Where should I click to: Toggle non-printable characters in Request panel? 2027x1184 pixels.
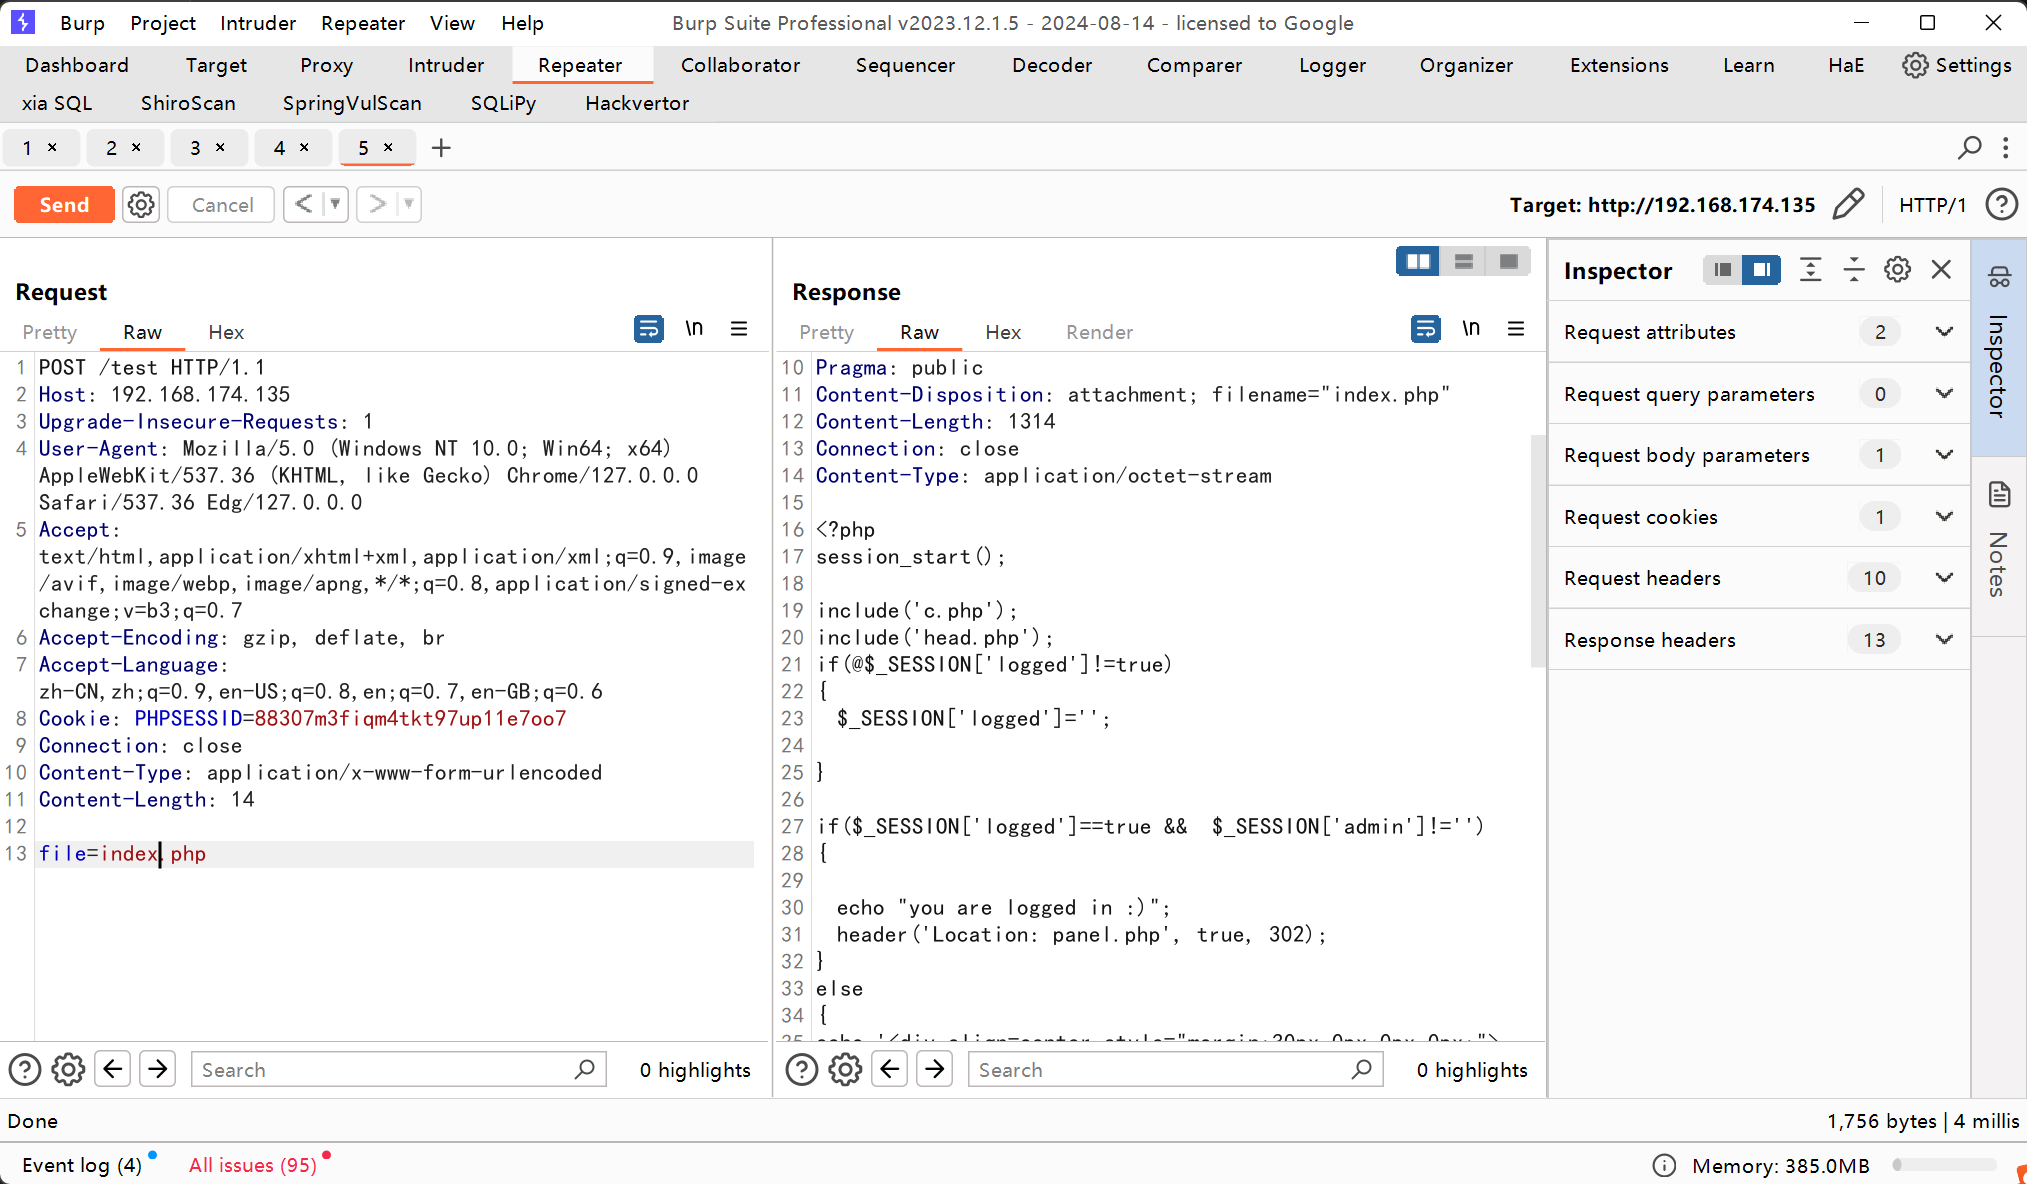694,328
